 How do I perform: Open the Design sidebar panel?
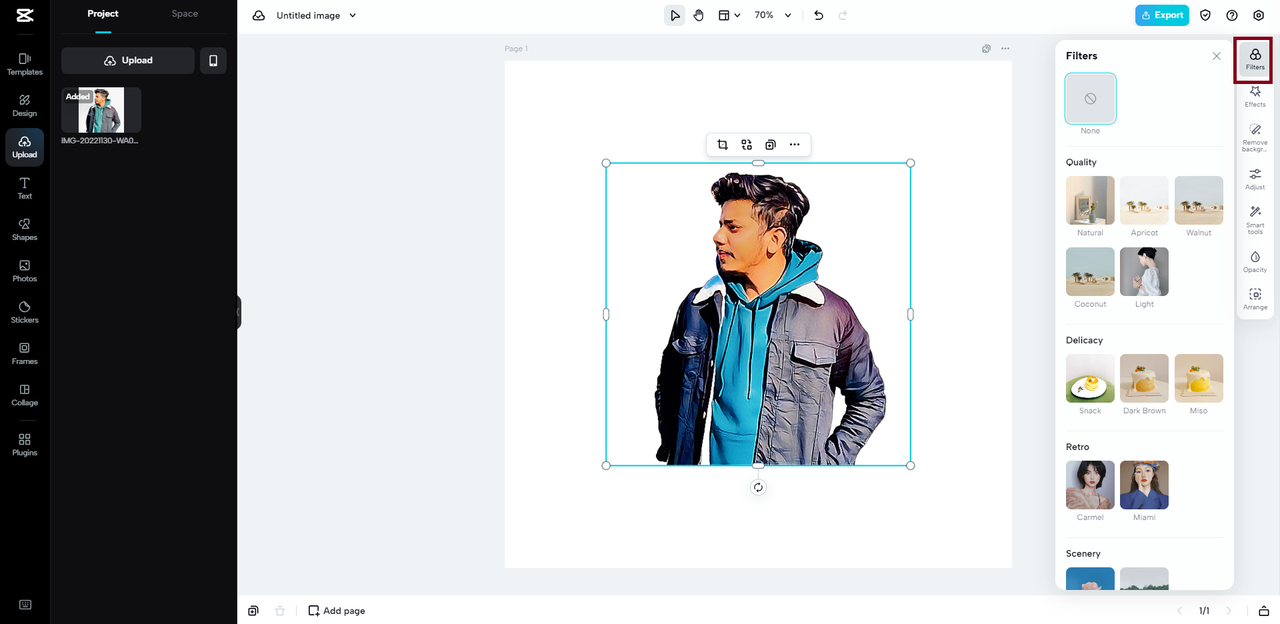(25, 105)
